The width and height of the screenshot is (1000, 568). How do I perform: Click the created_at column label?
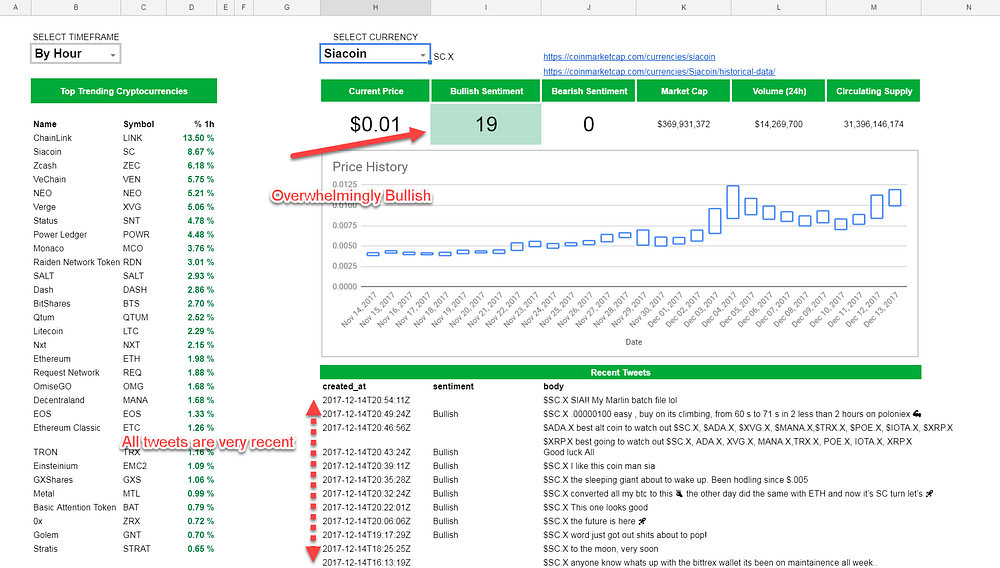(344, 386)
